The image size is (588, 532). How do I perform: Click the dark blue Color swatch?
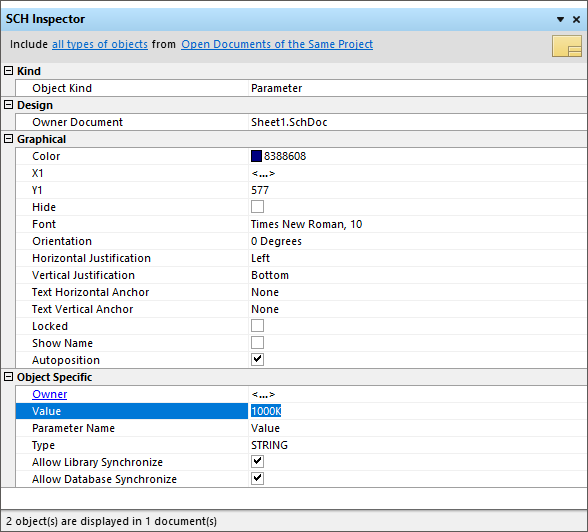256,156
